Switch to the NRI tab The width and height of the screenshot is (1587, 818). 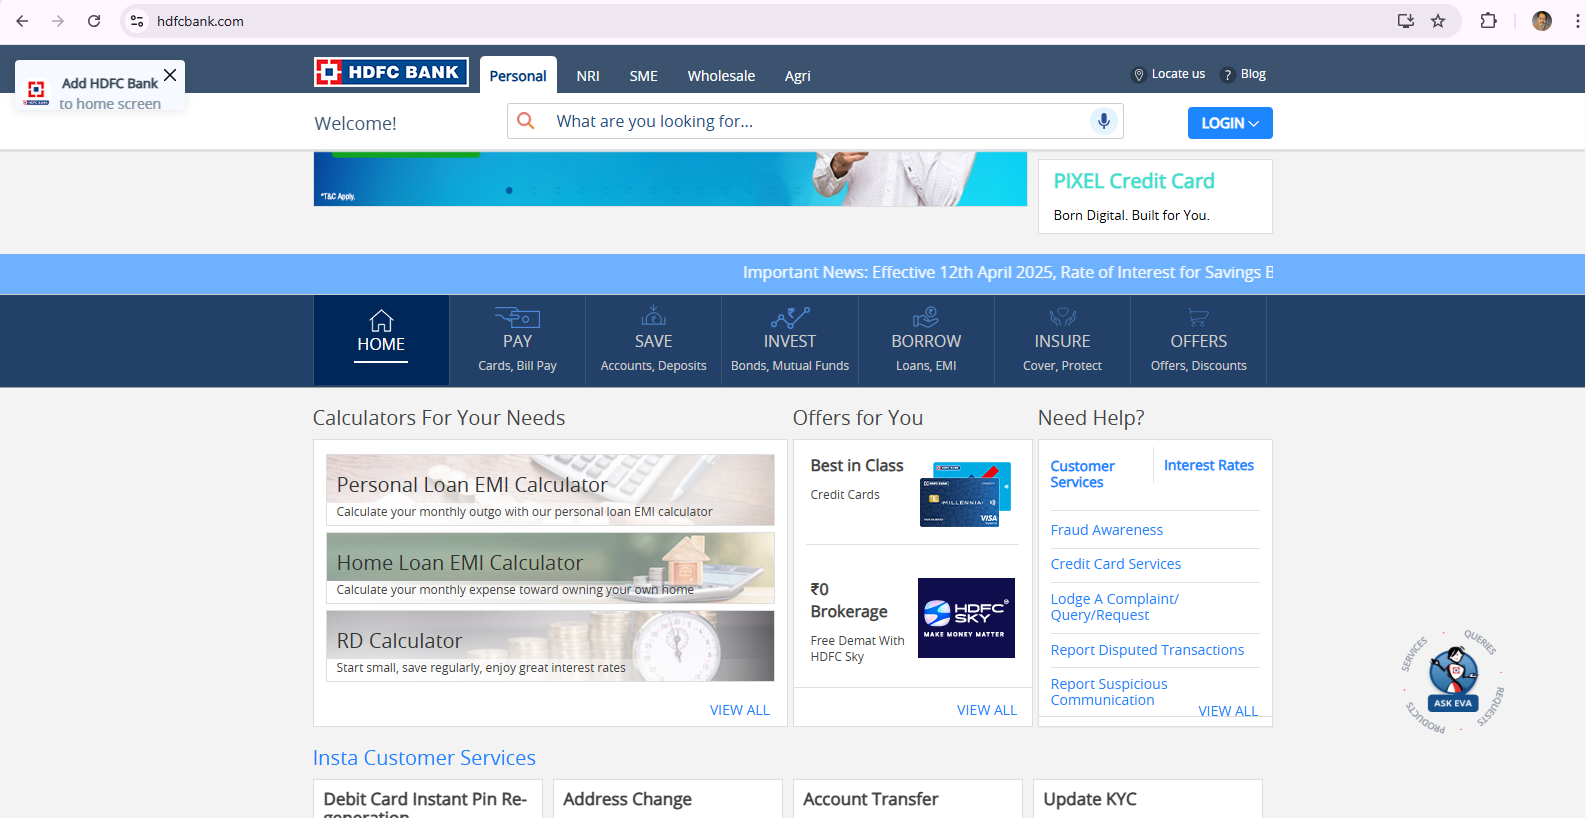click(588, 76)
